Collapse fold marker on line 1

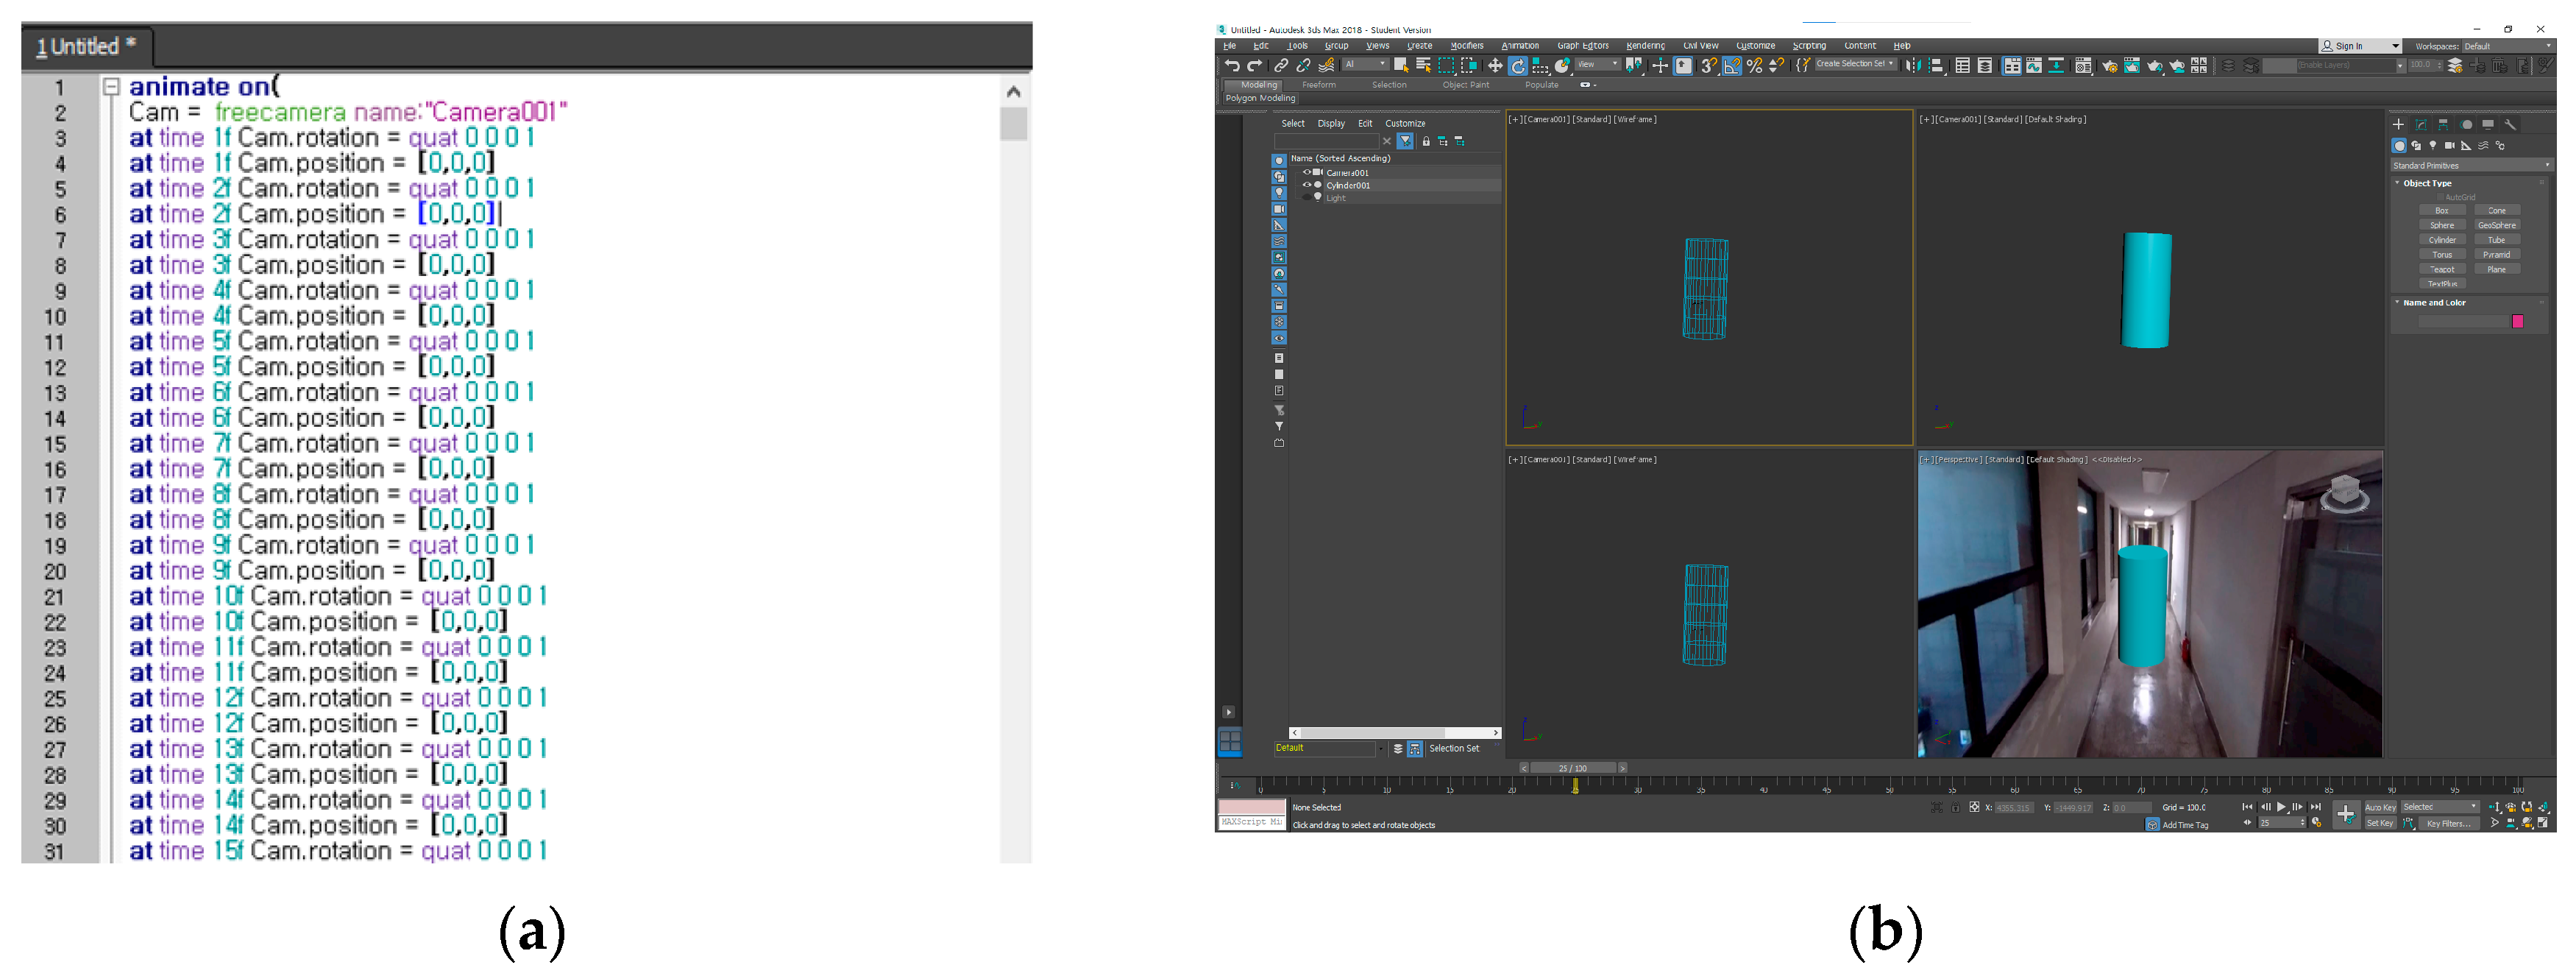click(112, 87)
